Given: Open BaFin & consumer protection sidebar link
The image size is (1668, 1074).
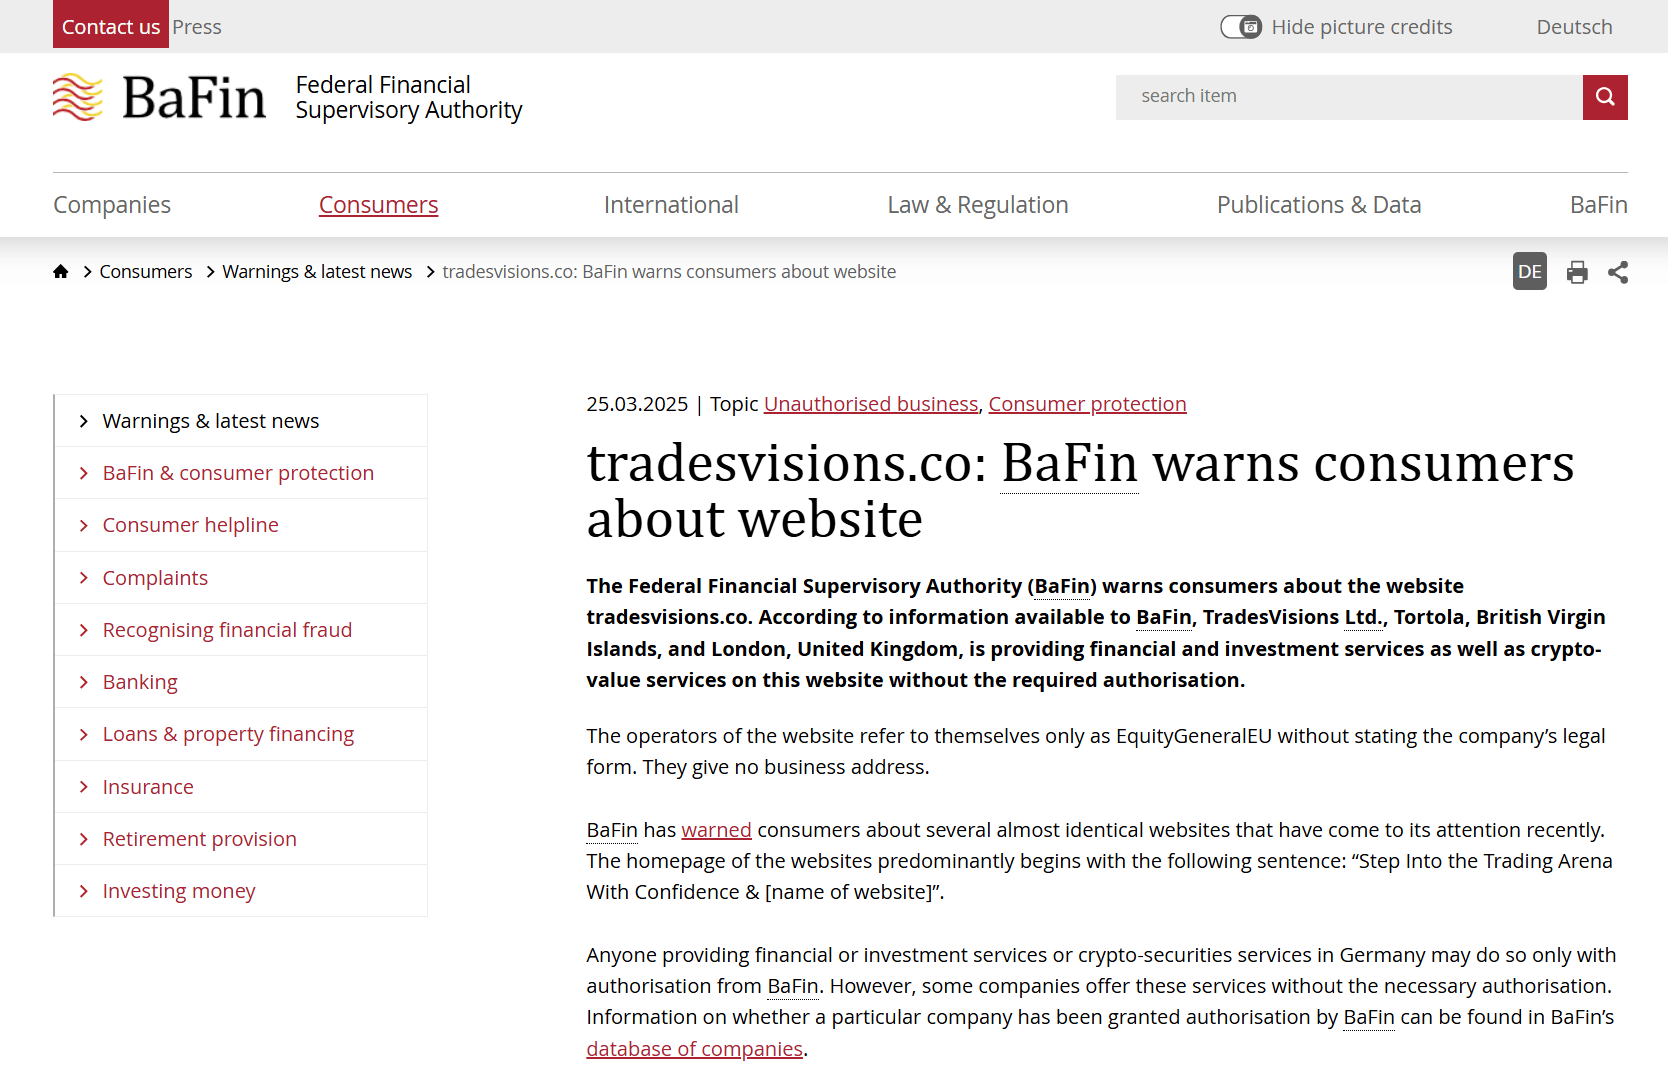Looking at the screenshot, I should pos(238,473).
